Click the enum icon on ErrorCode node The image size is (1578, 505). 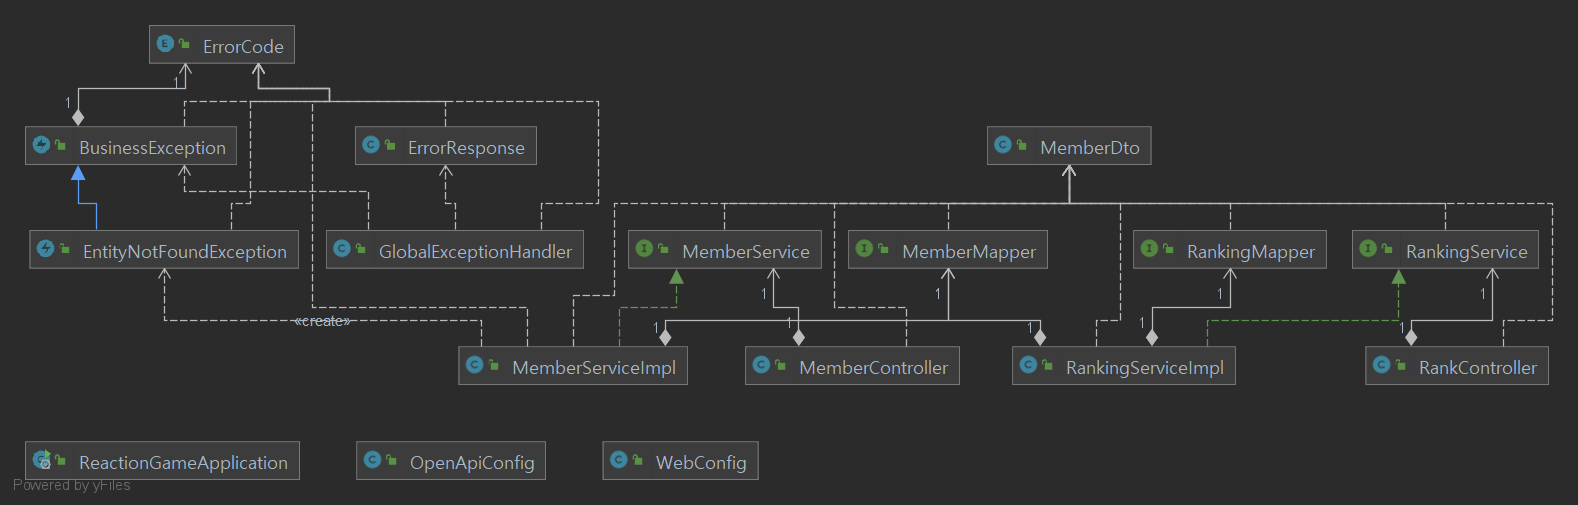point(165,44)
